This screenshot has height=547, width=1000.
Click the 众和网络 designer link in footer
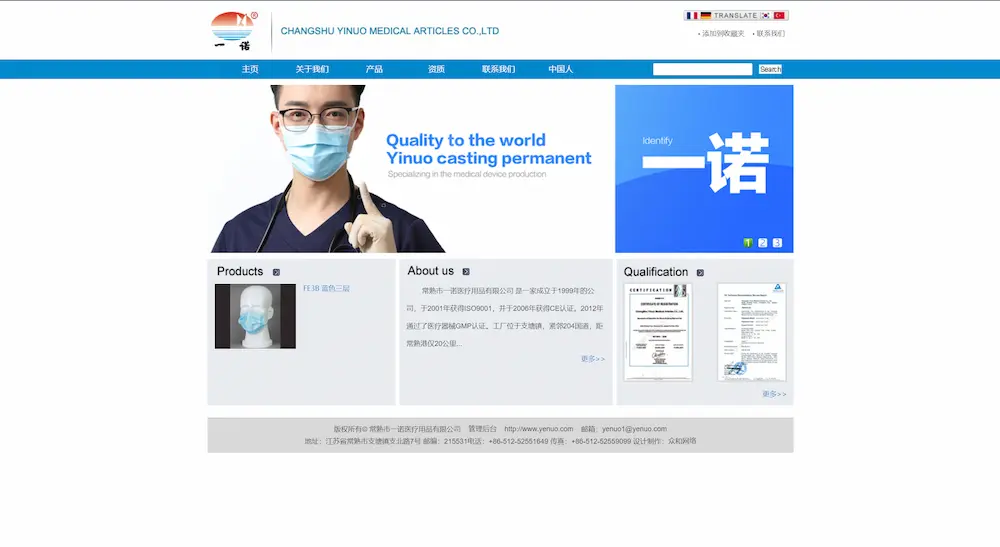pos(682,441)
